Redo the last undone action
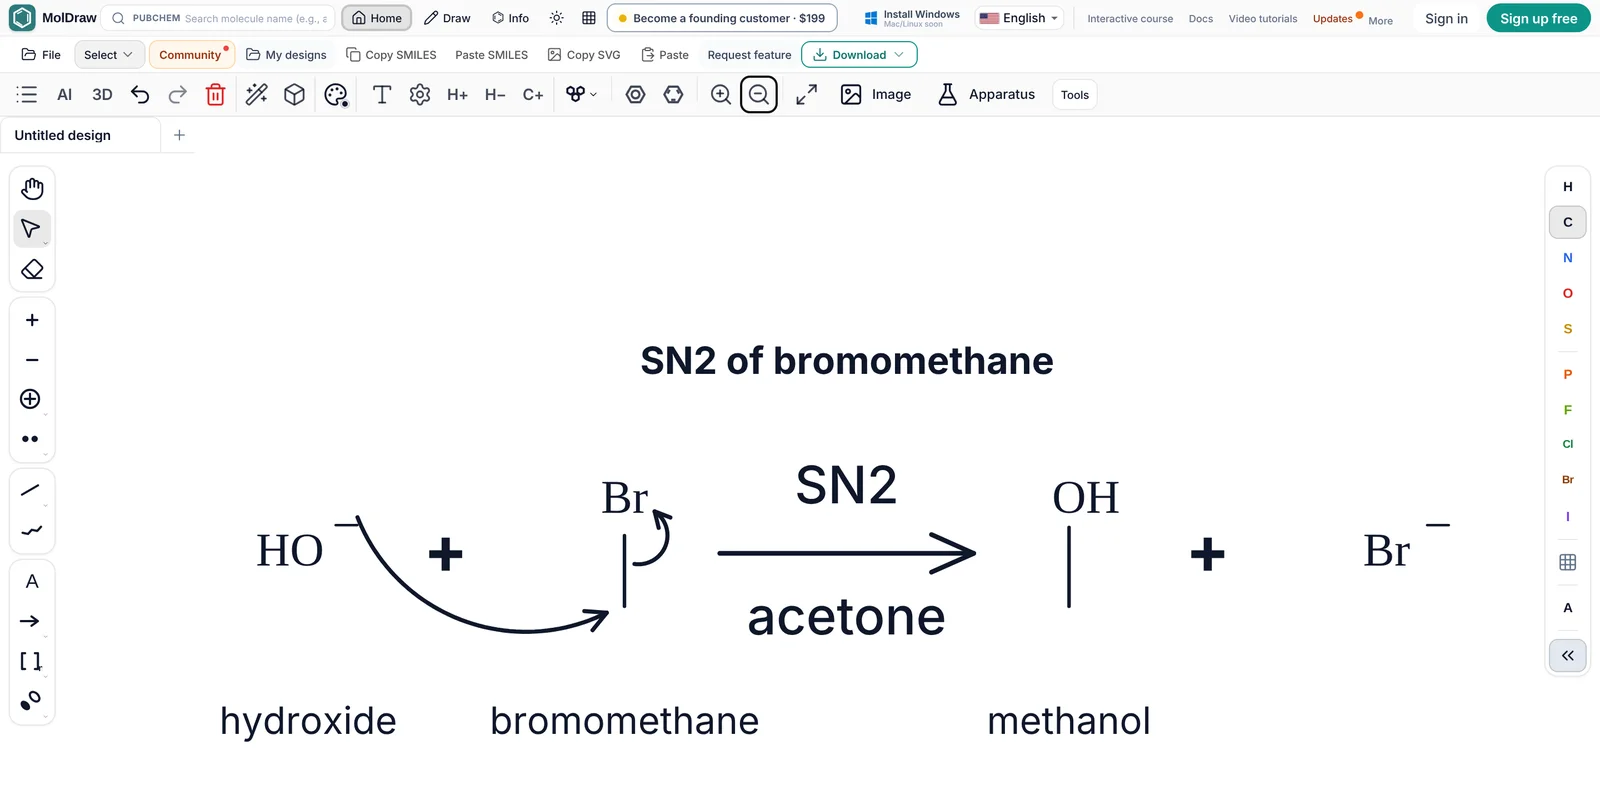The height and width of the screenshot is (800, 1600). (x=178, y=95)
